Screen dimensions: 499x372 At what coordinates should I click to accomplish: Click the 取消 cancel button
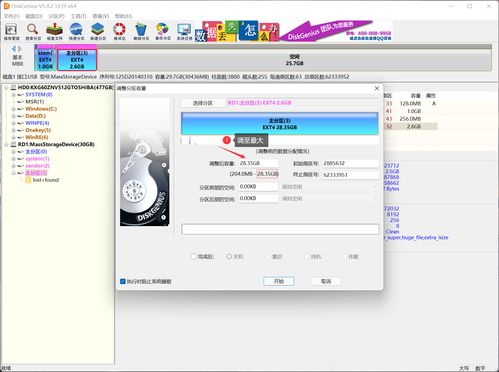pos(326,281)
